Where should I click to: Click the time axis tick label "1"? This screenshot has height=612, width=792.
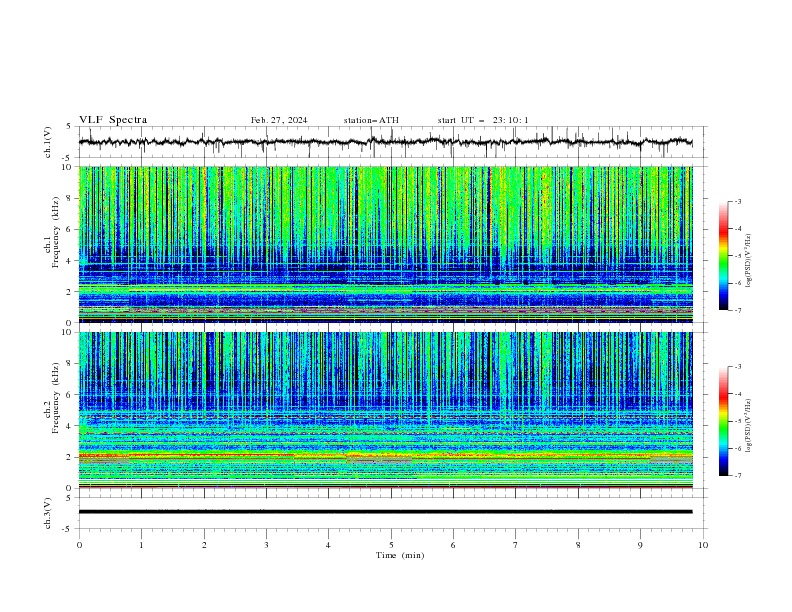click(142, 545)
